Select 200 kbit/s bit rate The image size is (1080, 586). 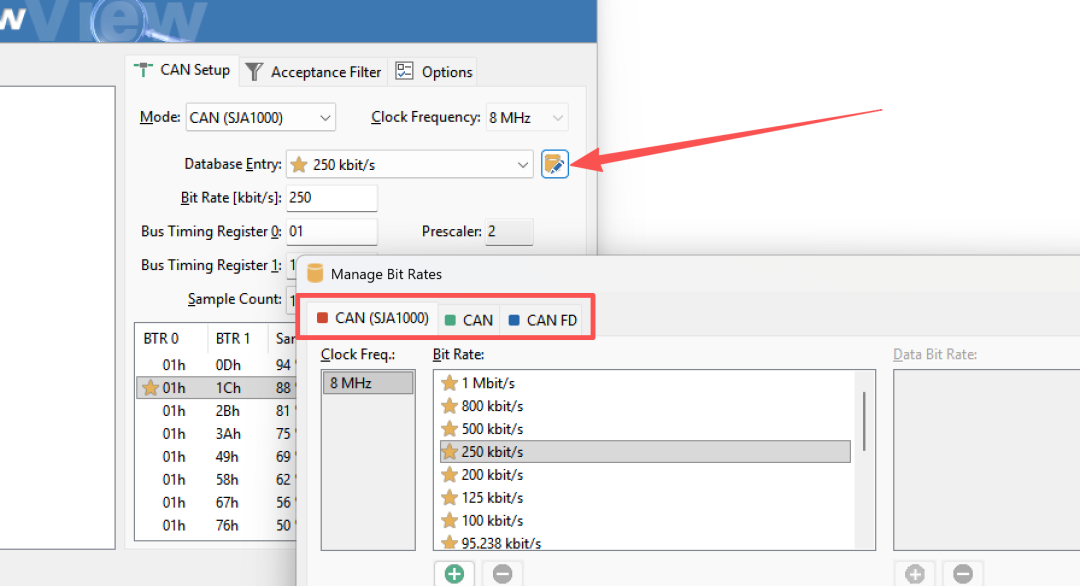point(645,474)
